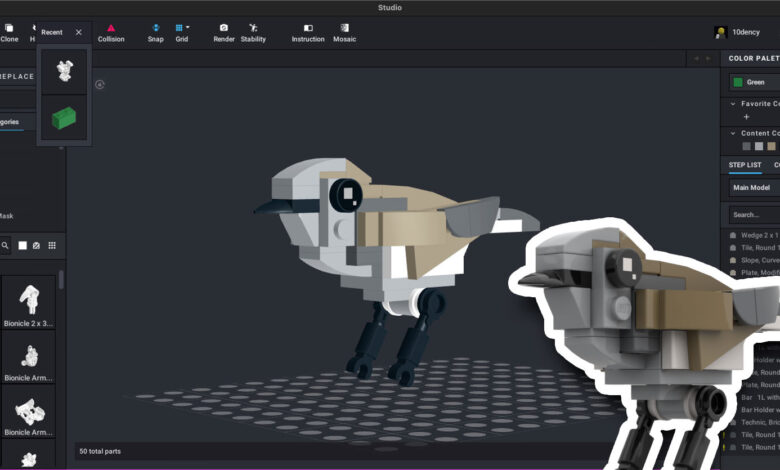
Task: Click the Clone tool icon
Action: 9,28
